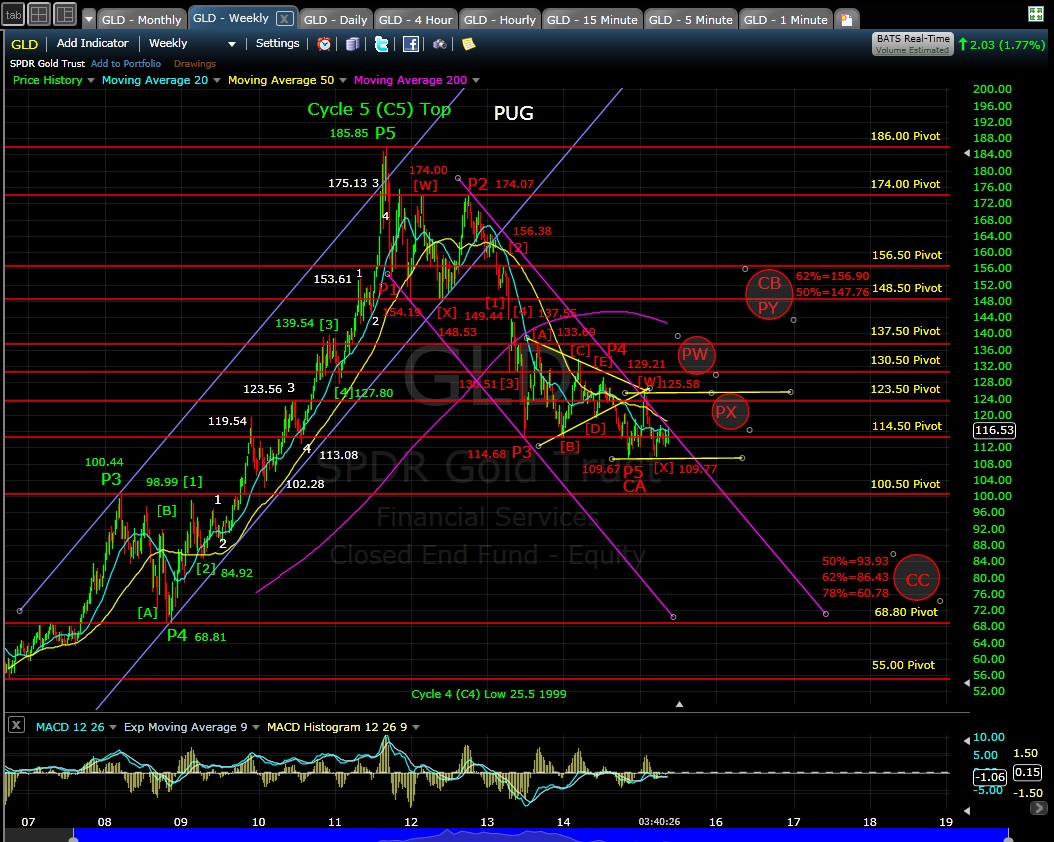Open chart Settings
This screenshot has height=842, width=1054.
pyautogui.click(x=278, y=43)
